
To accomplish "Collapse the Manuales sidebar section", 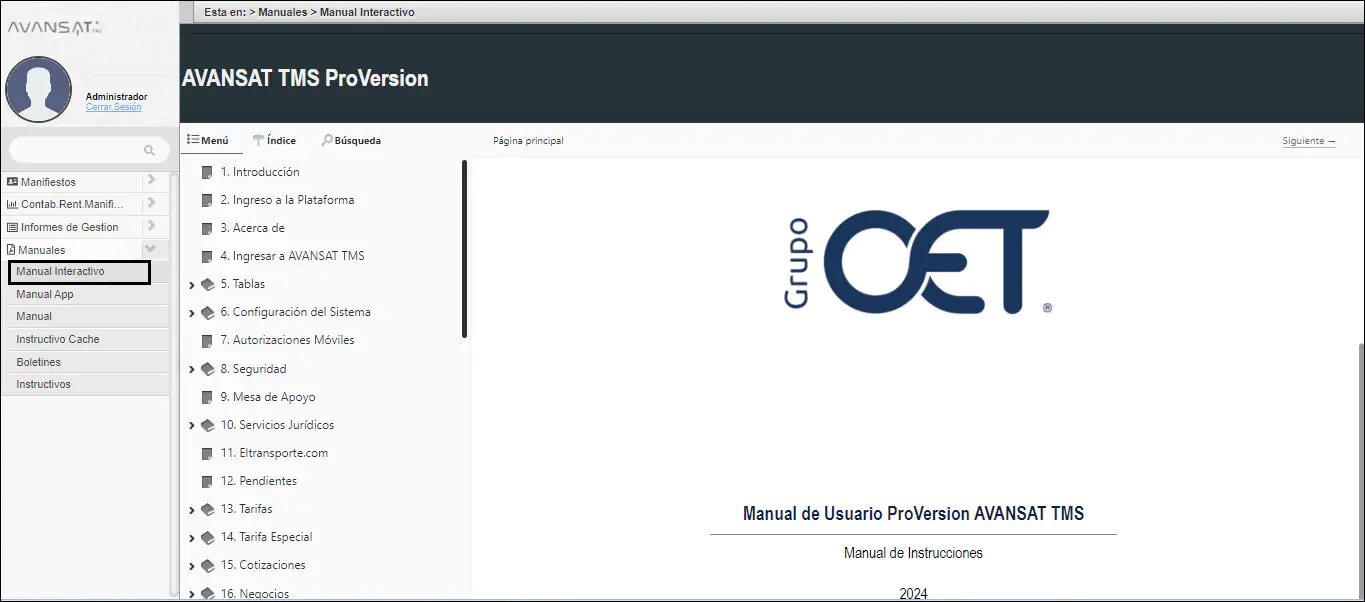I will [150, 249].
